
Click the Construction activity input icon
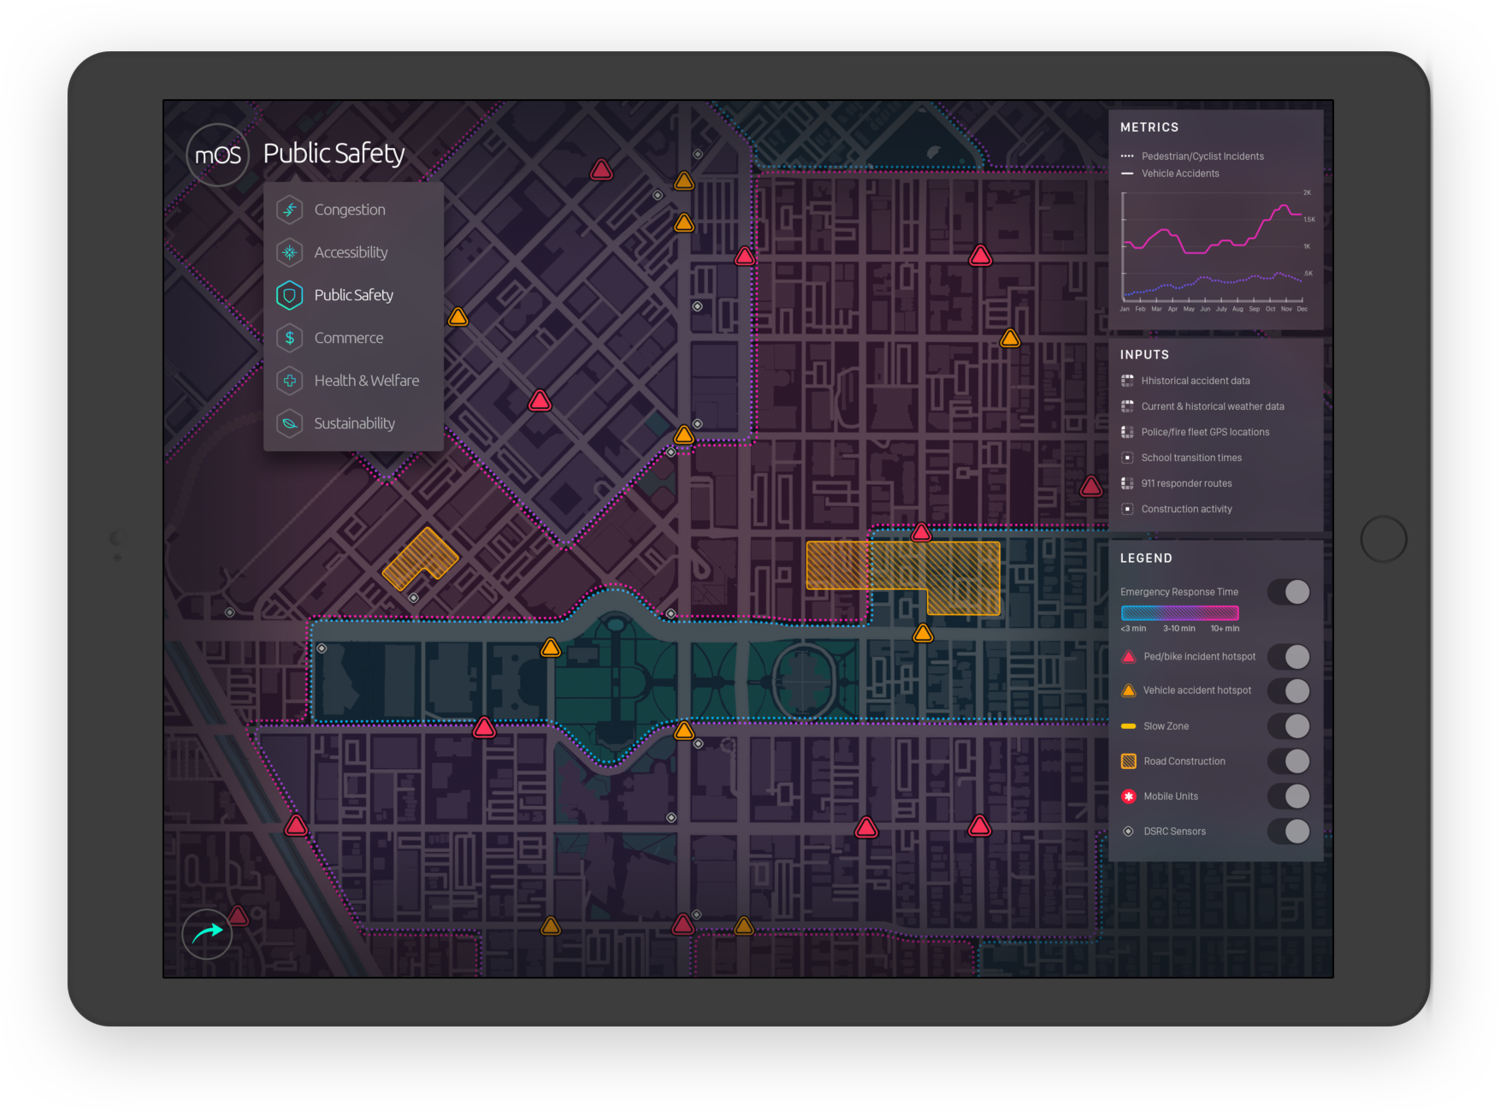1127,509
